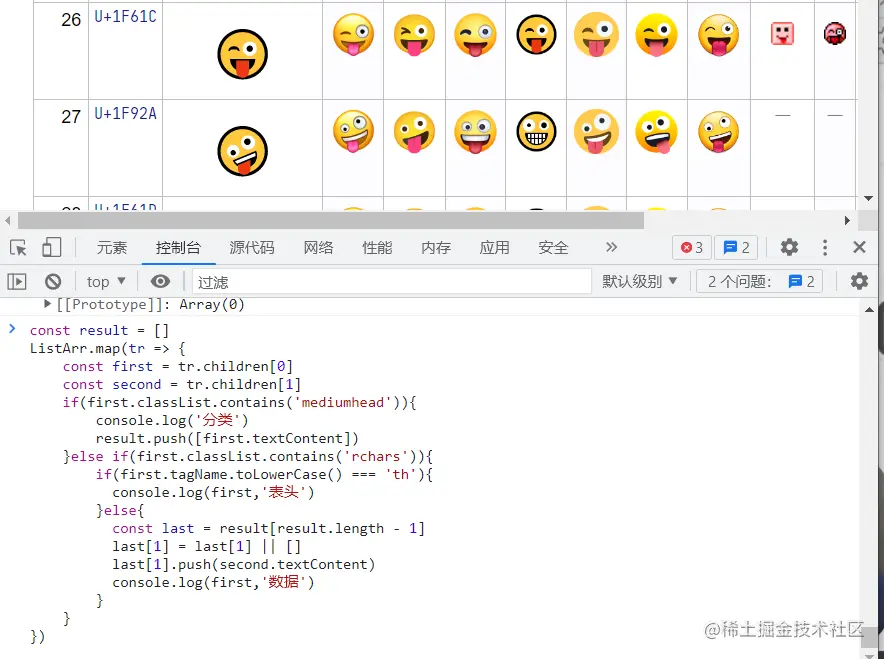This screenshot has height=659, width=884.
Task: Click row number 26 cell
Action: [61, 51]
